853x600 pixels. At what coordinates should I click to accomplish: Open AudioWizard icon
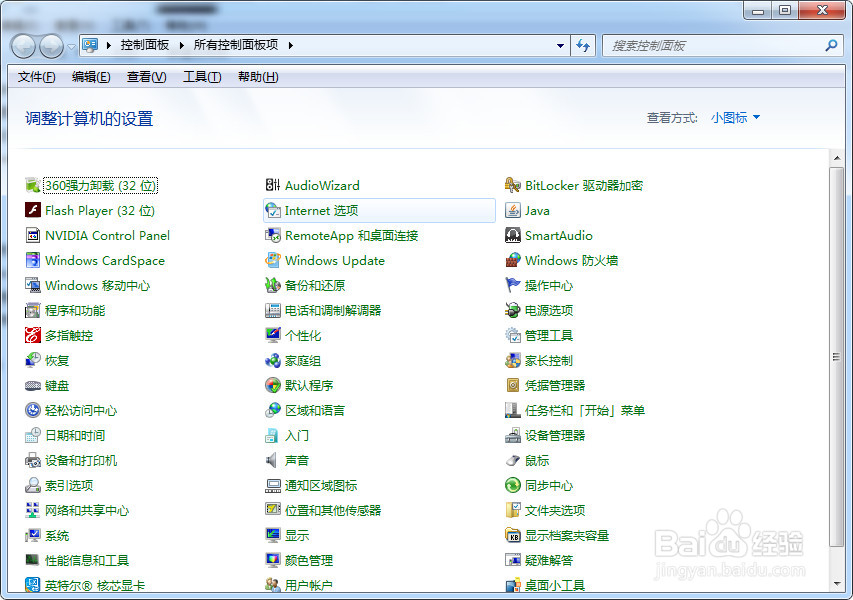click(273, 185)
